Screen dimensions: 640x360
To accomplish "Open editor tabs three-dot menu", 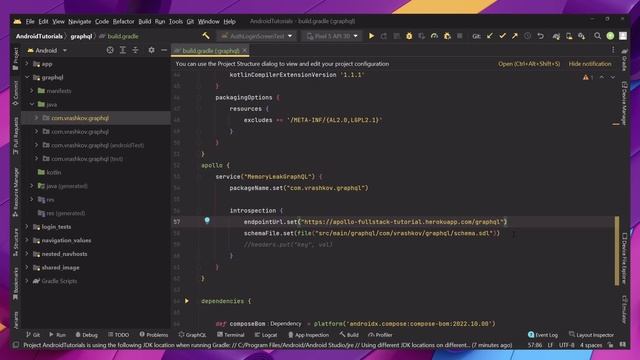I will (x=613, y=50).
